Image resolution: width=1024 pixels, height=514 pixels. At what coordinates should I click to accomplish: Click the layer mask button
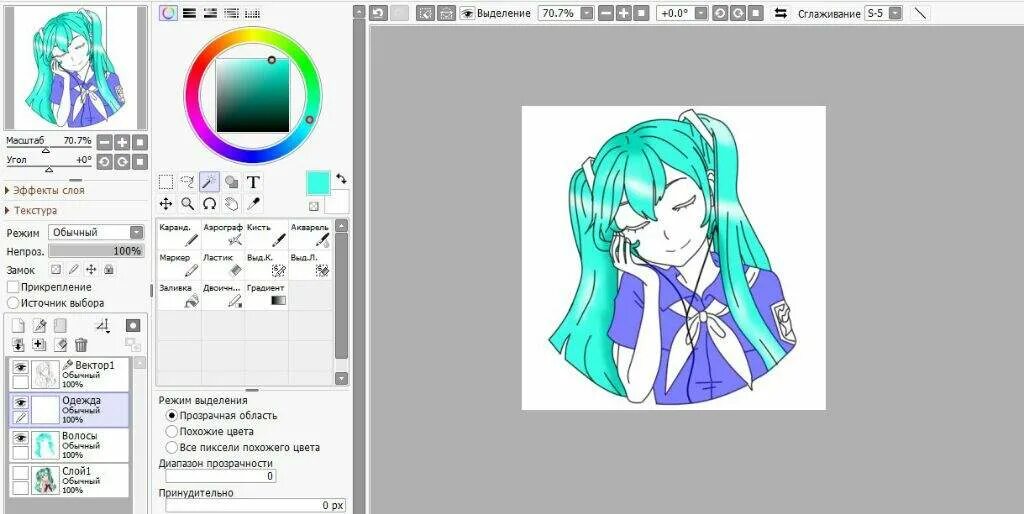[133, 325]
